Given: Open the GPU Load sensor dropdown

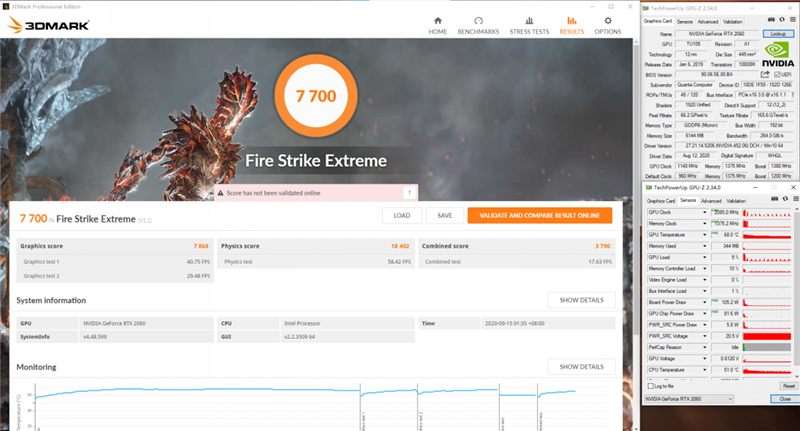Looking at the screenshot, I should click(x=705, y=257).
